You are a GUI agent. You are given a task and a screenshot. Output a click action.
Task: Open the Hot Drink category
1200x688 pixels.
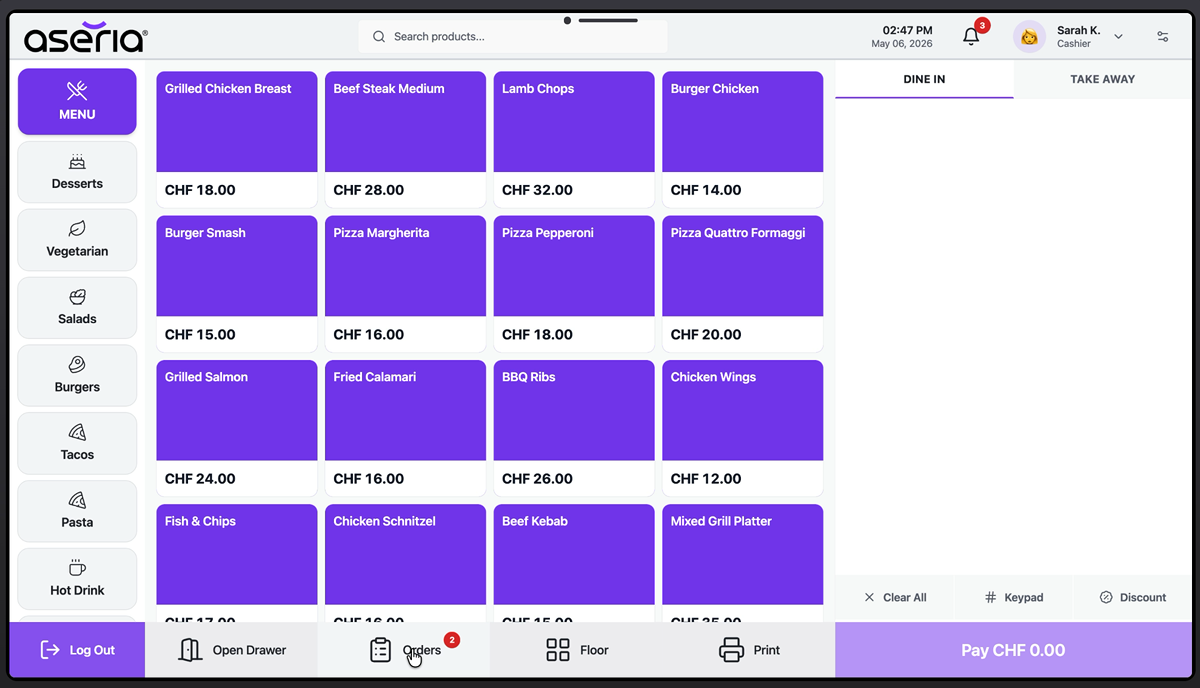(x=77, y=579)
